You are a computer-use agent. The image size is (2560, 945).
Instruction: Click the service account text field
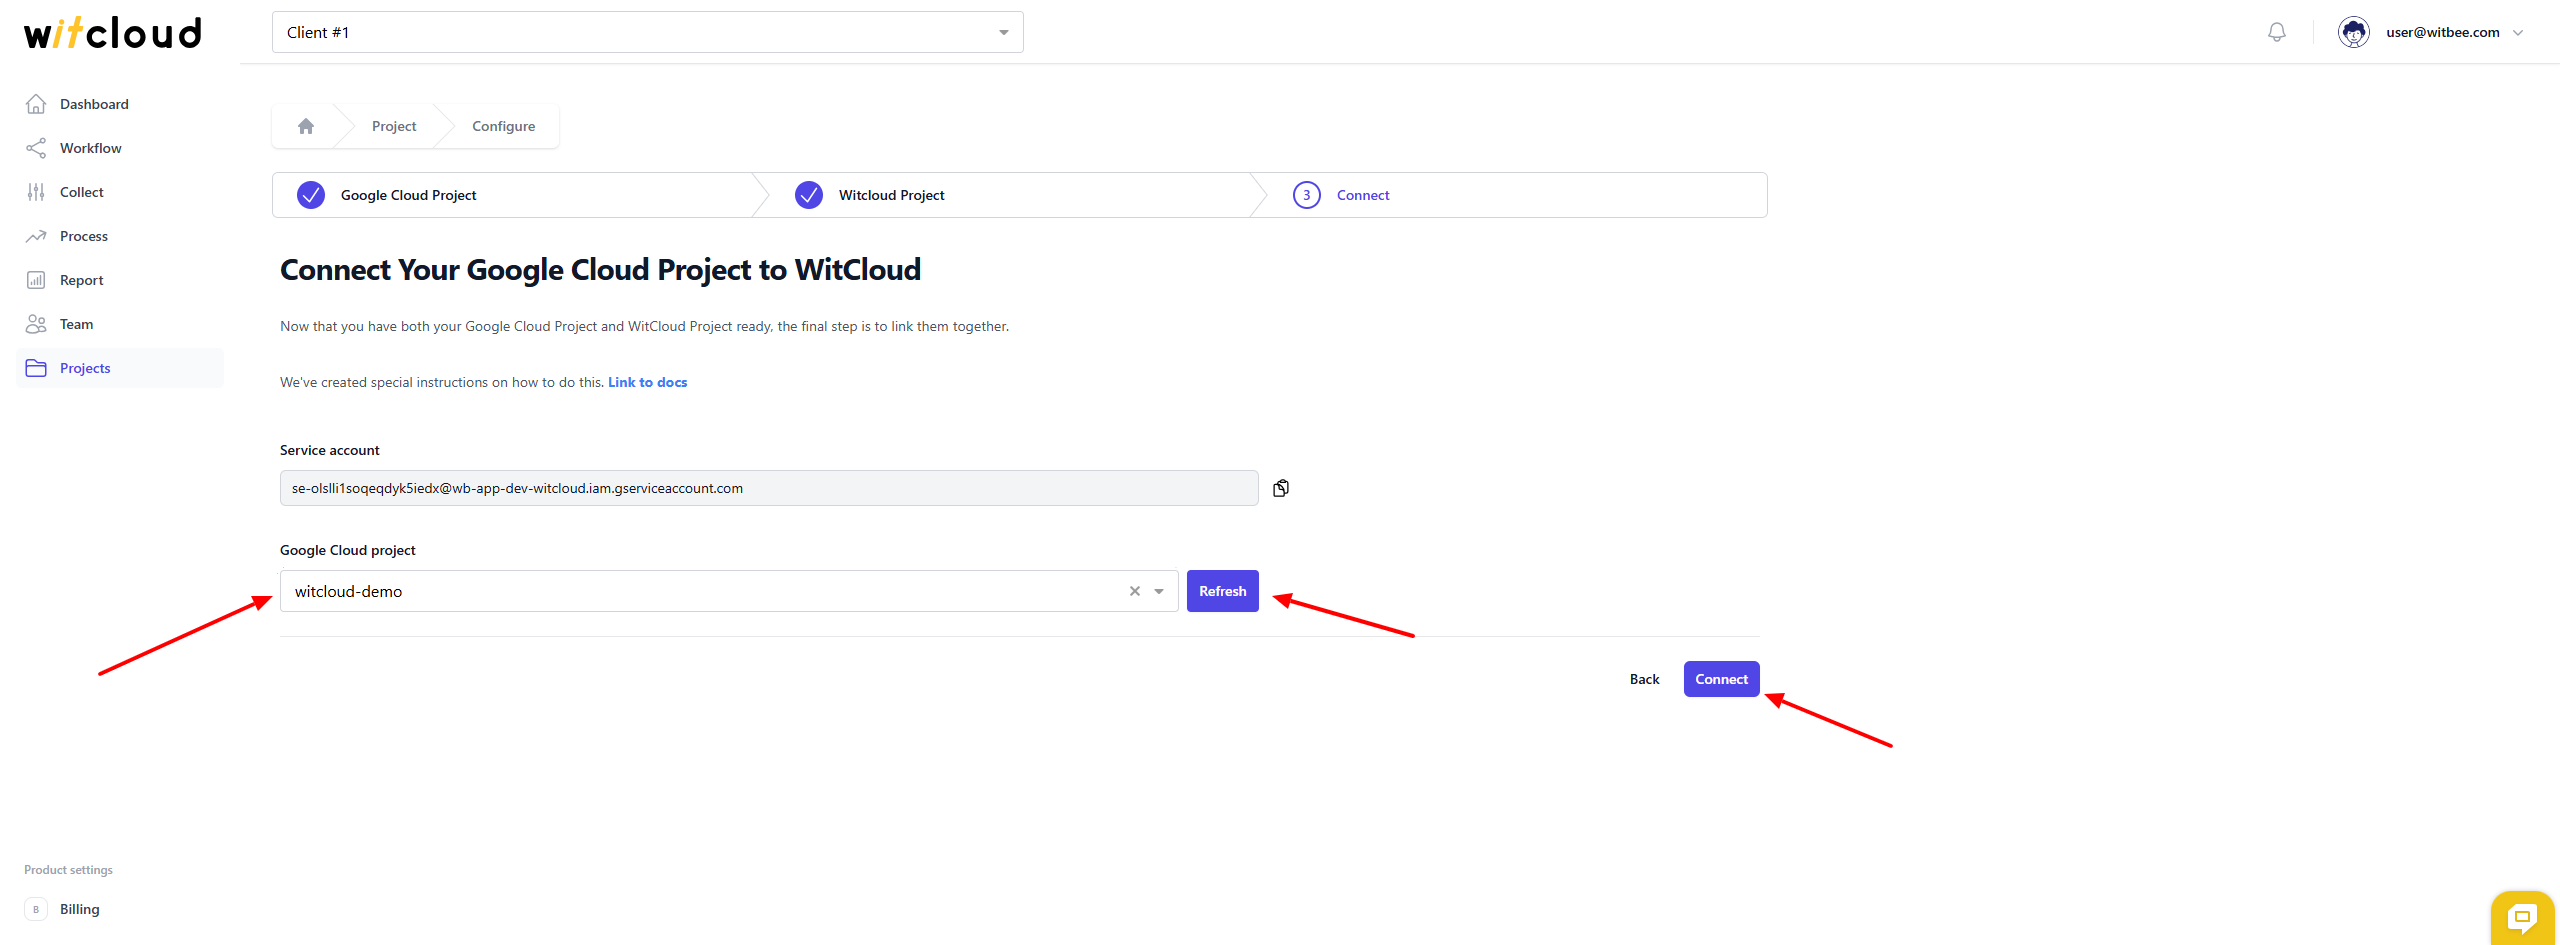(769, 488)
